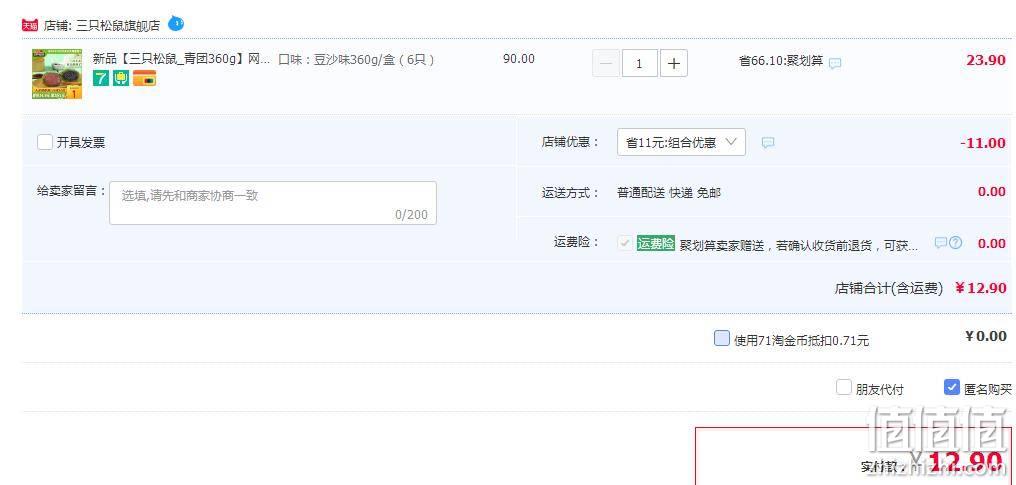Click the yellow-green guarantee badge under product title
The height and width of the screenshot is (485, 1016).
click(x=121, y=79)
